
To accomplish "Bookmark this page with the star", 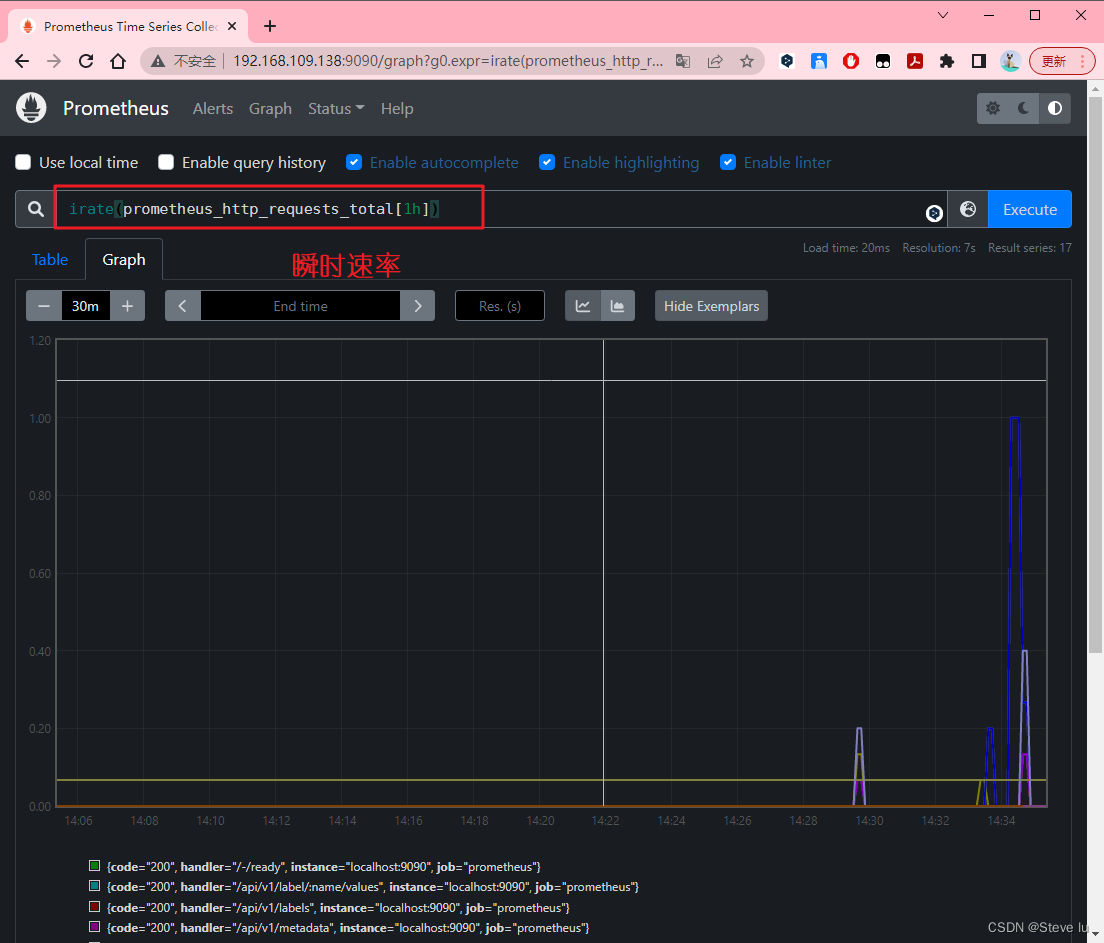I will (x=747, y=61).
